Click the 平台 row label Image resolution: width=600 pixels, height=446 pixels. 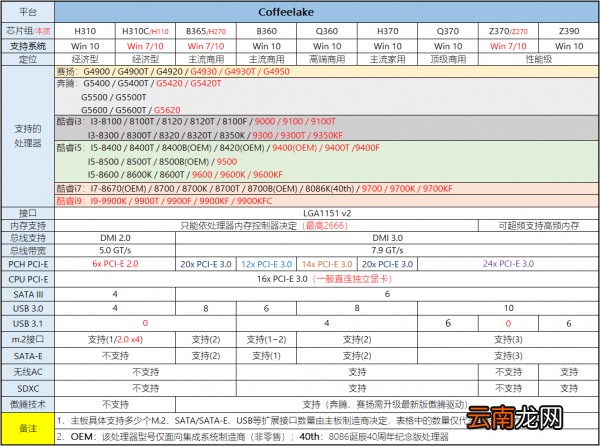click(x=28, y=12)
